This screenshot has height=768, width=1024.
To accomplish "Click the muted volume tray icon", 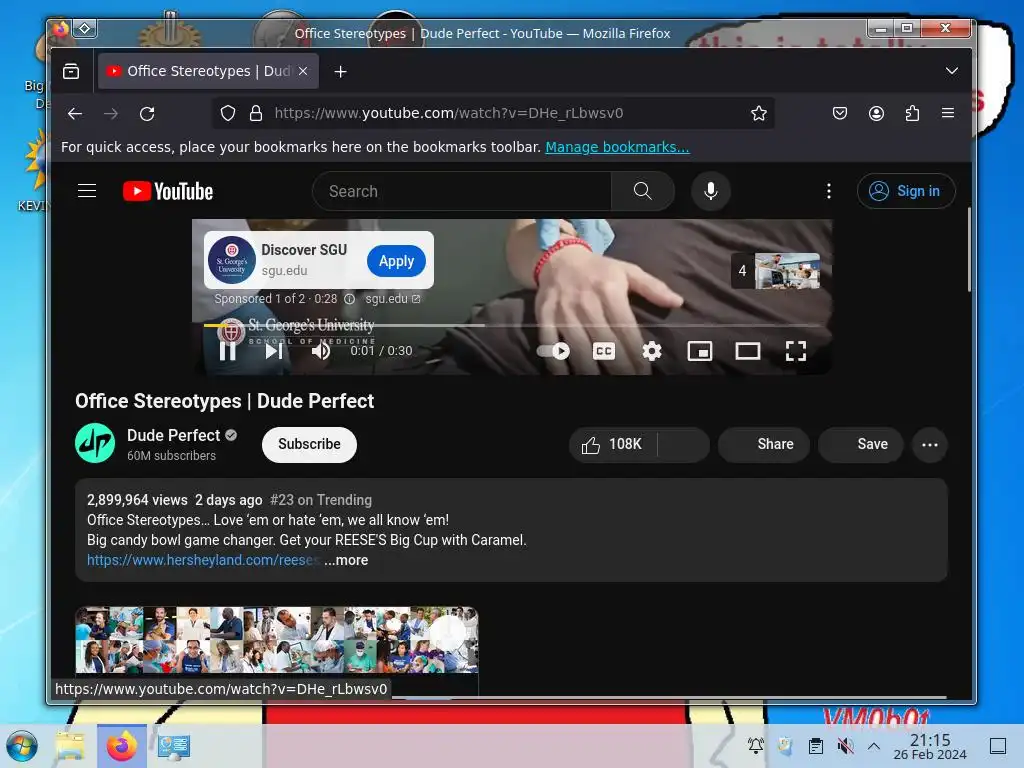I will click(845, 746).
